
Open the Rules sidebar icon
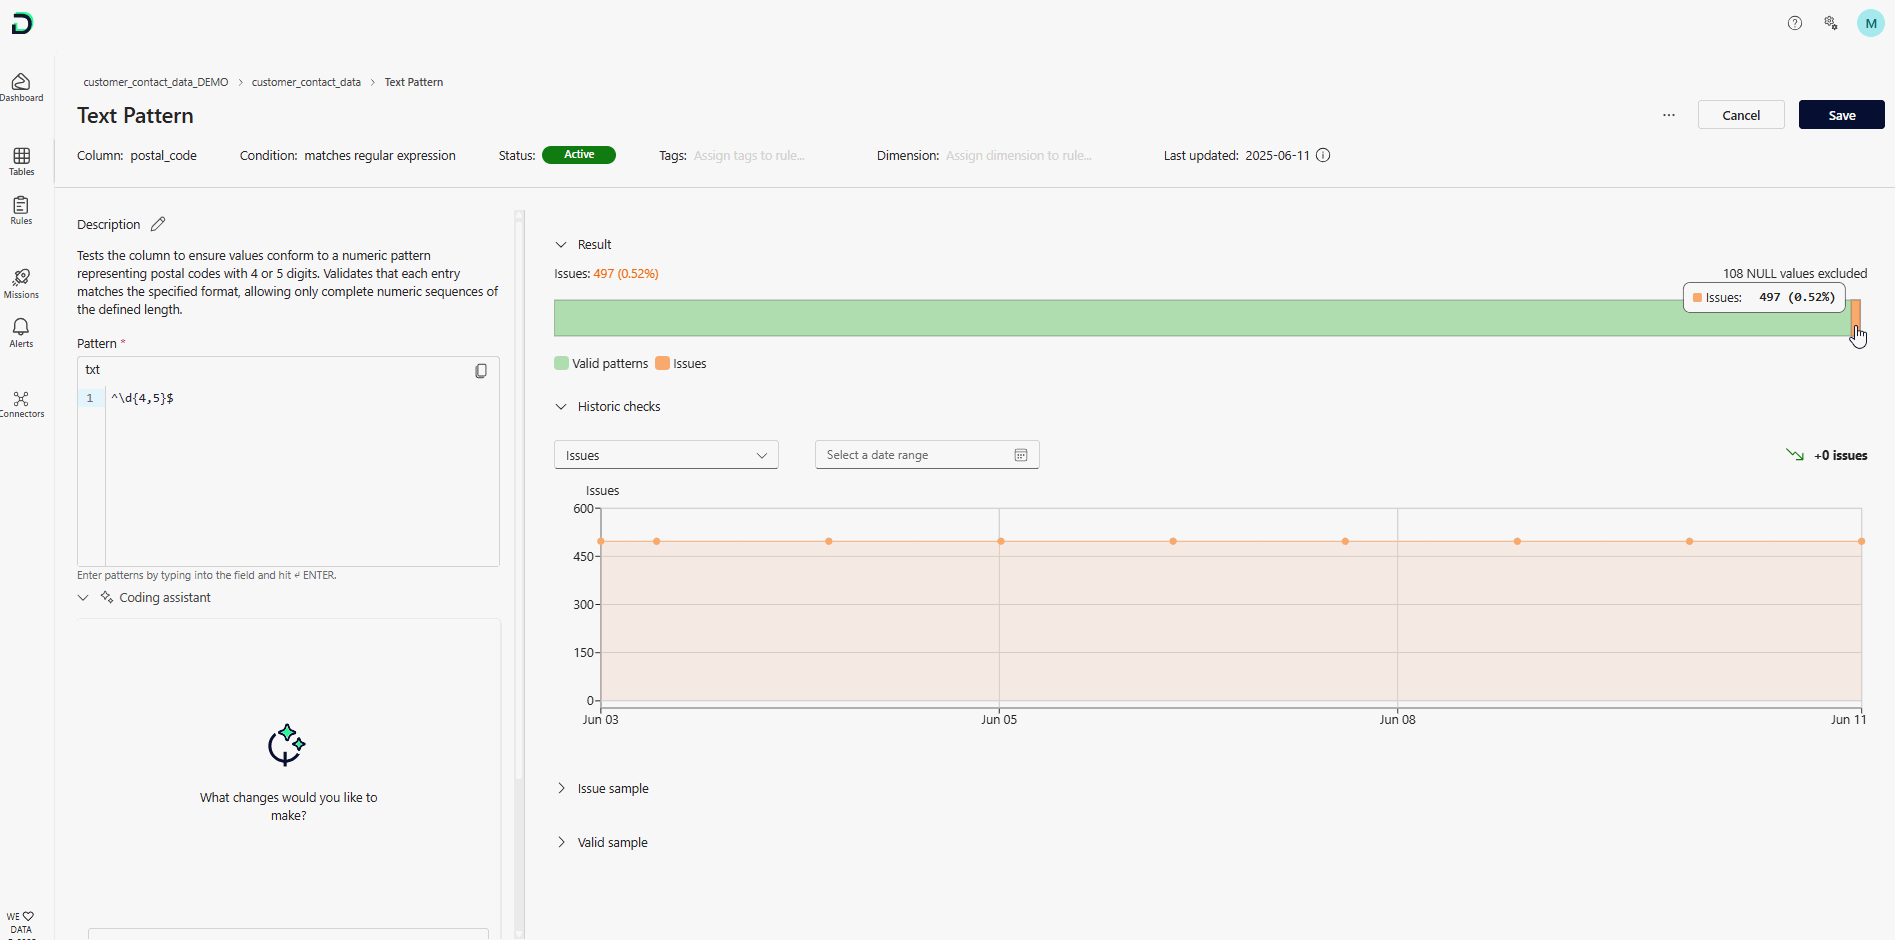[21, 210]
